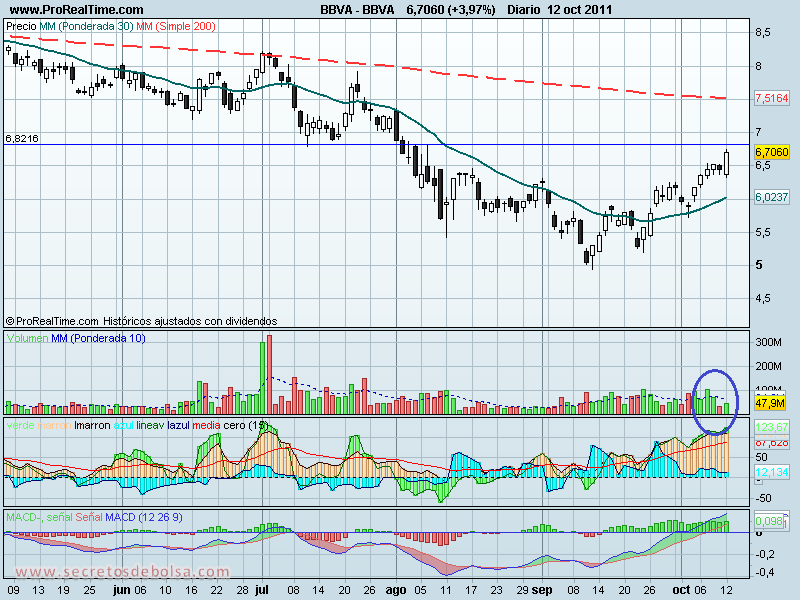Click the last white candlestick of 12 oct

coord(727,163)
